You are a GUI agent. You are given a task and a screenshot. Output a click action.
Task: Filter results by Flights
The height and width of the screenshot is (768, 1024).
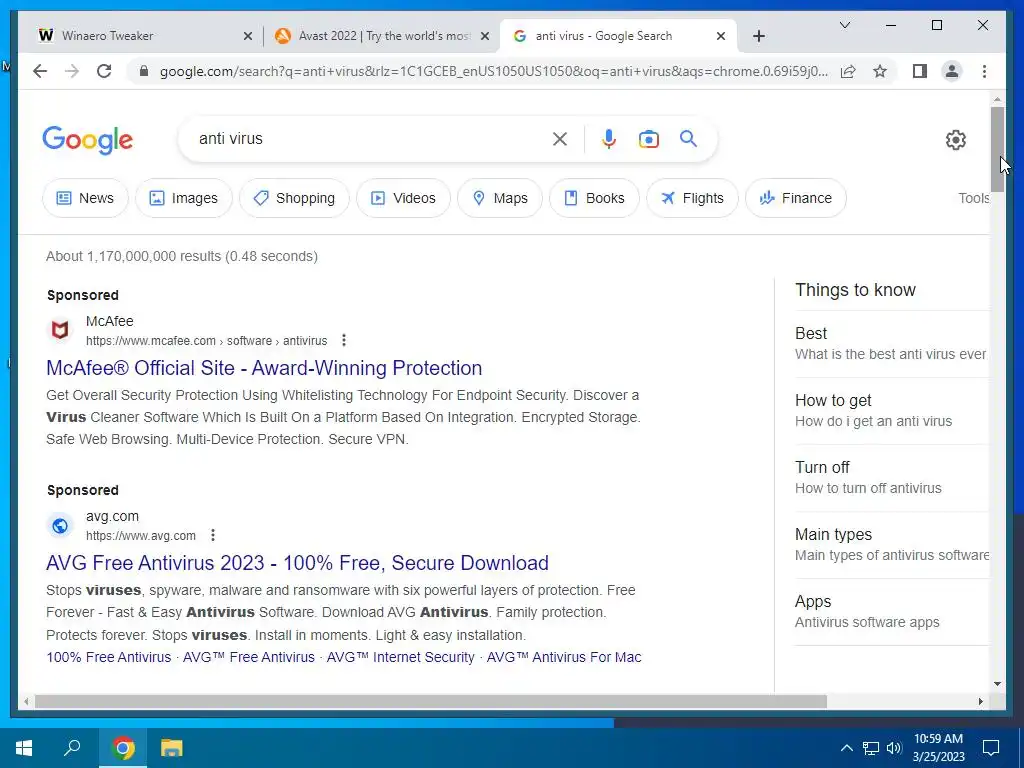(692, 198)
